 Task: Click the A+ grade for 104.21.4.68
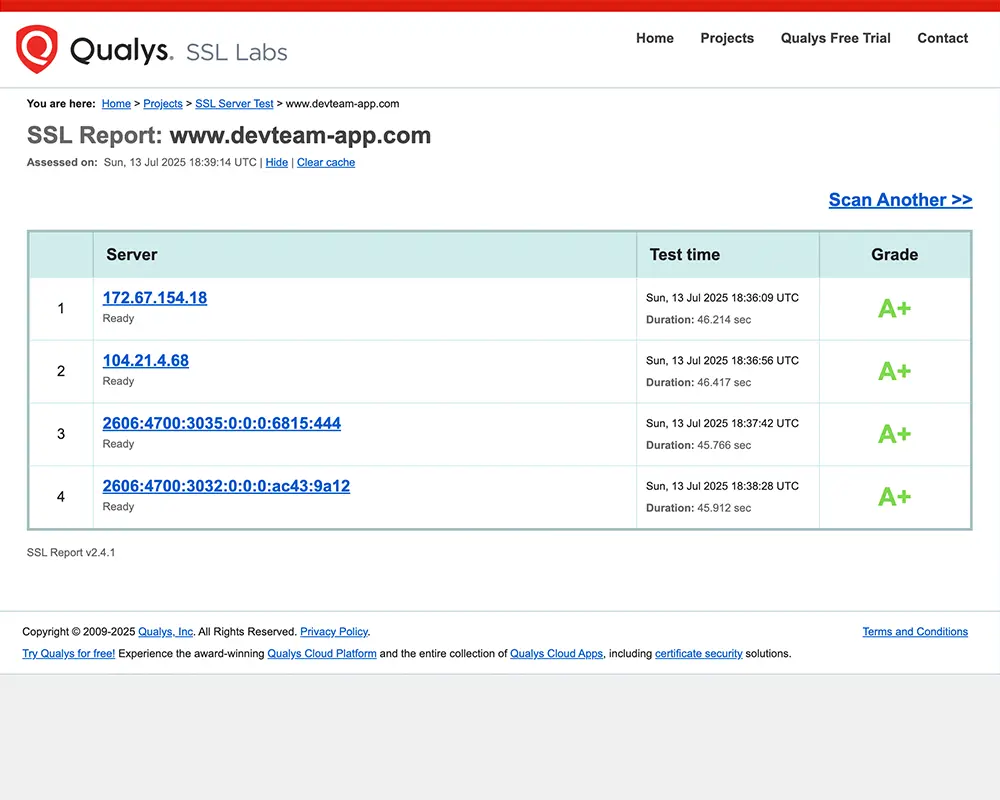tap(894, 371)
